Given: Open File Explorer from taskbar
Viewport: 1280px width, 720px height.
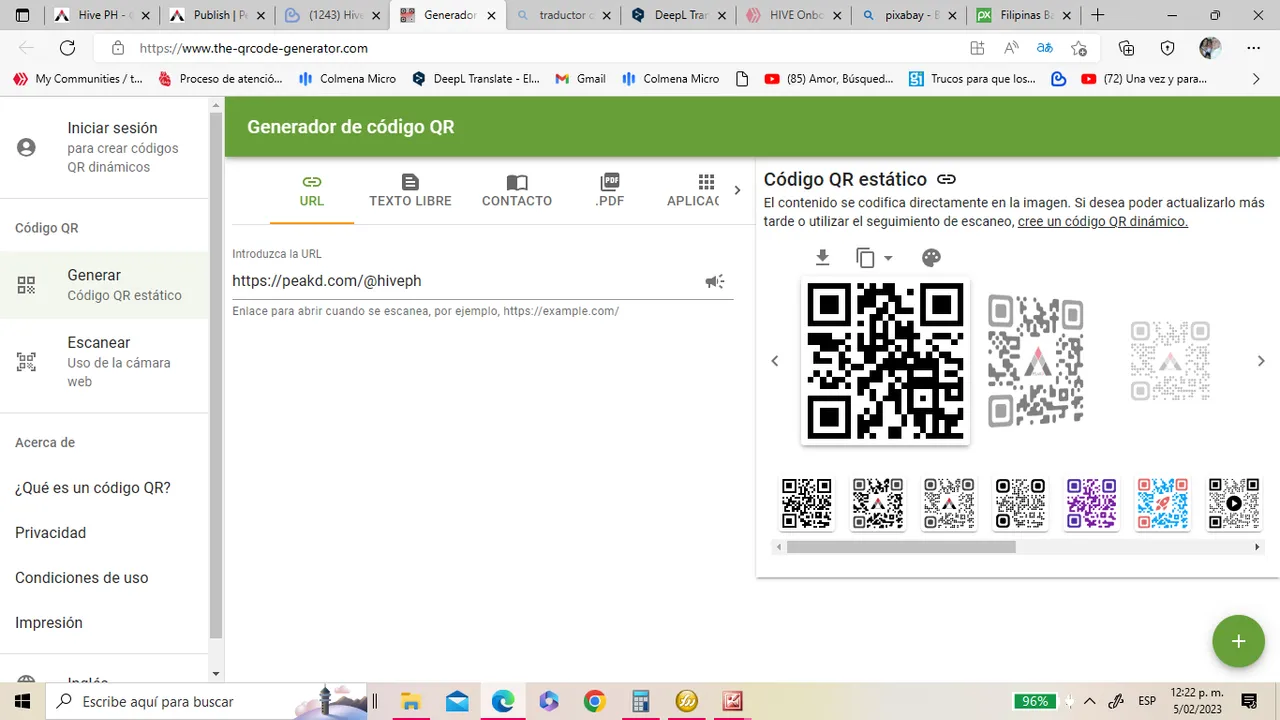Looking at the screenshot, I should [x=410, y=701].
